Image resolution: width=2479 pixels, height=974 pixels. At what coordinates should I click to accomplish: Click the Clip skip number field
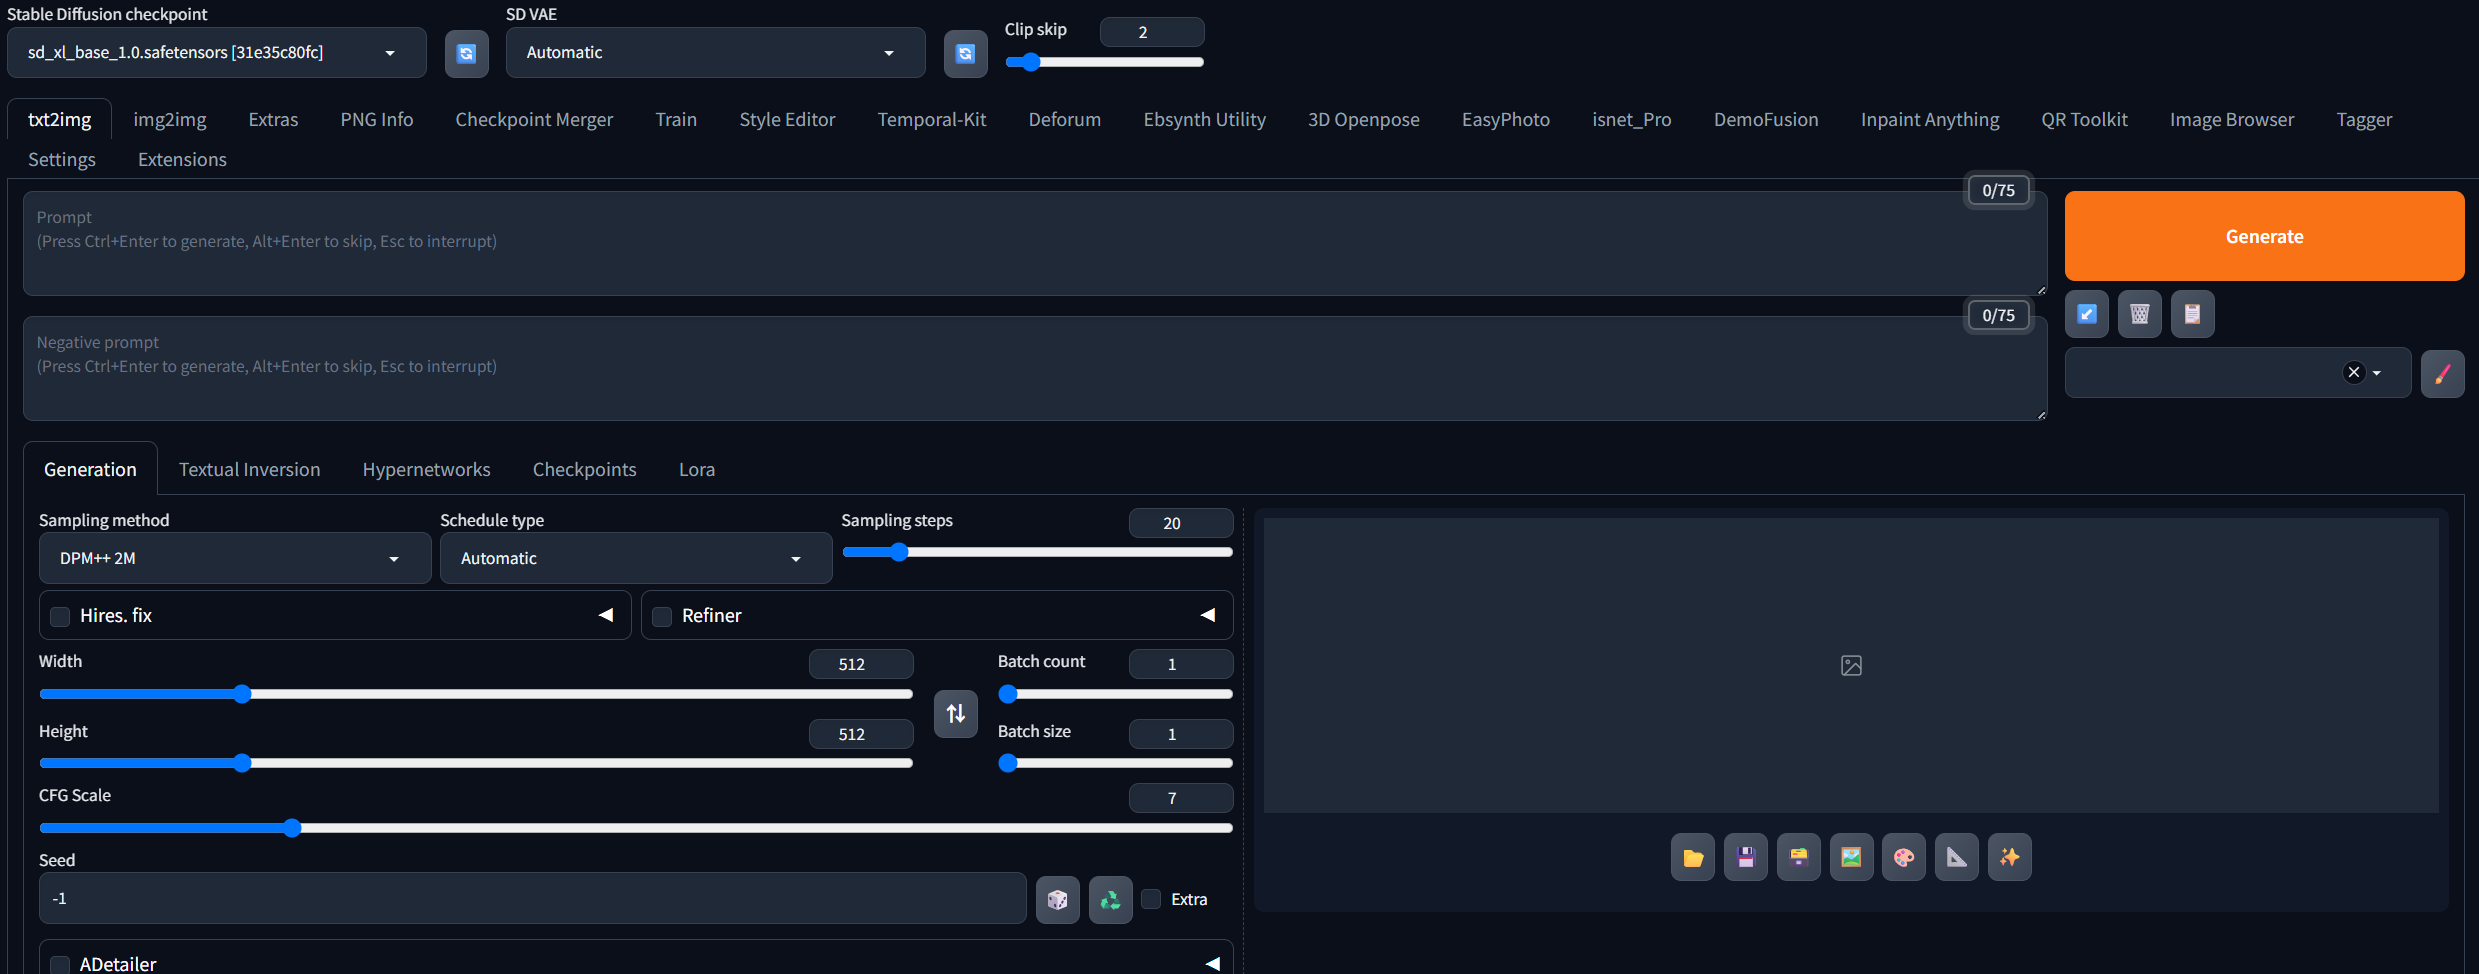point(1152,32)
